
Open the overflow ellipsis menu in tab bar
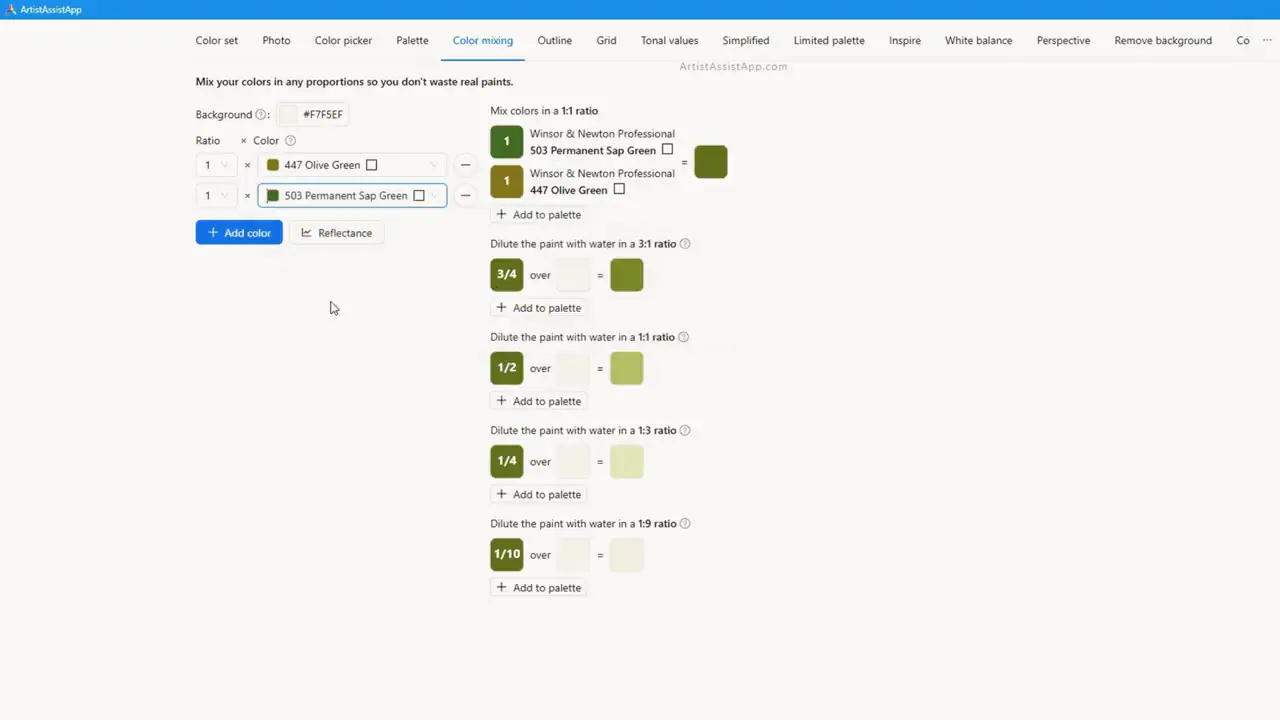pos(1267,41)
